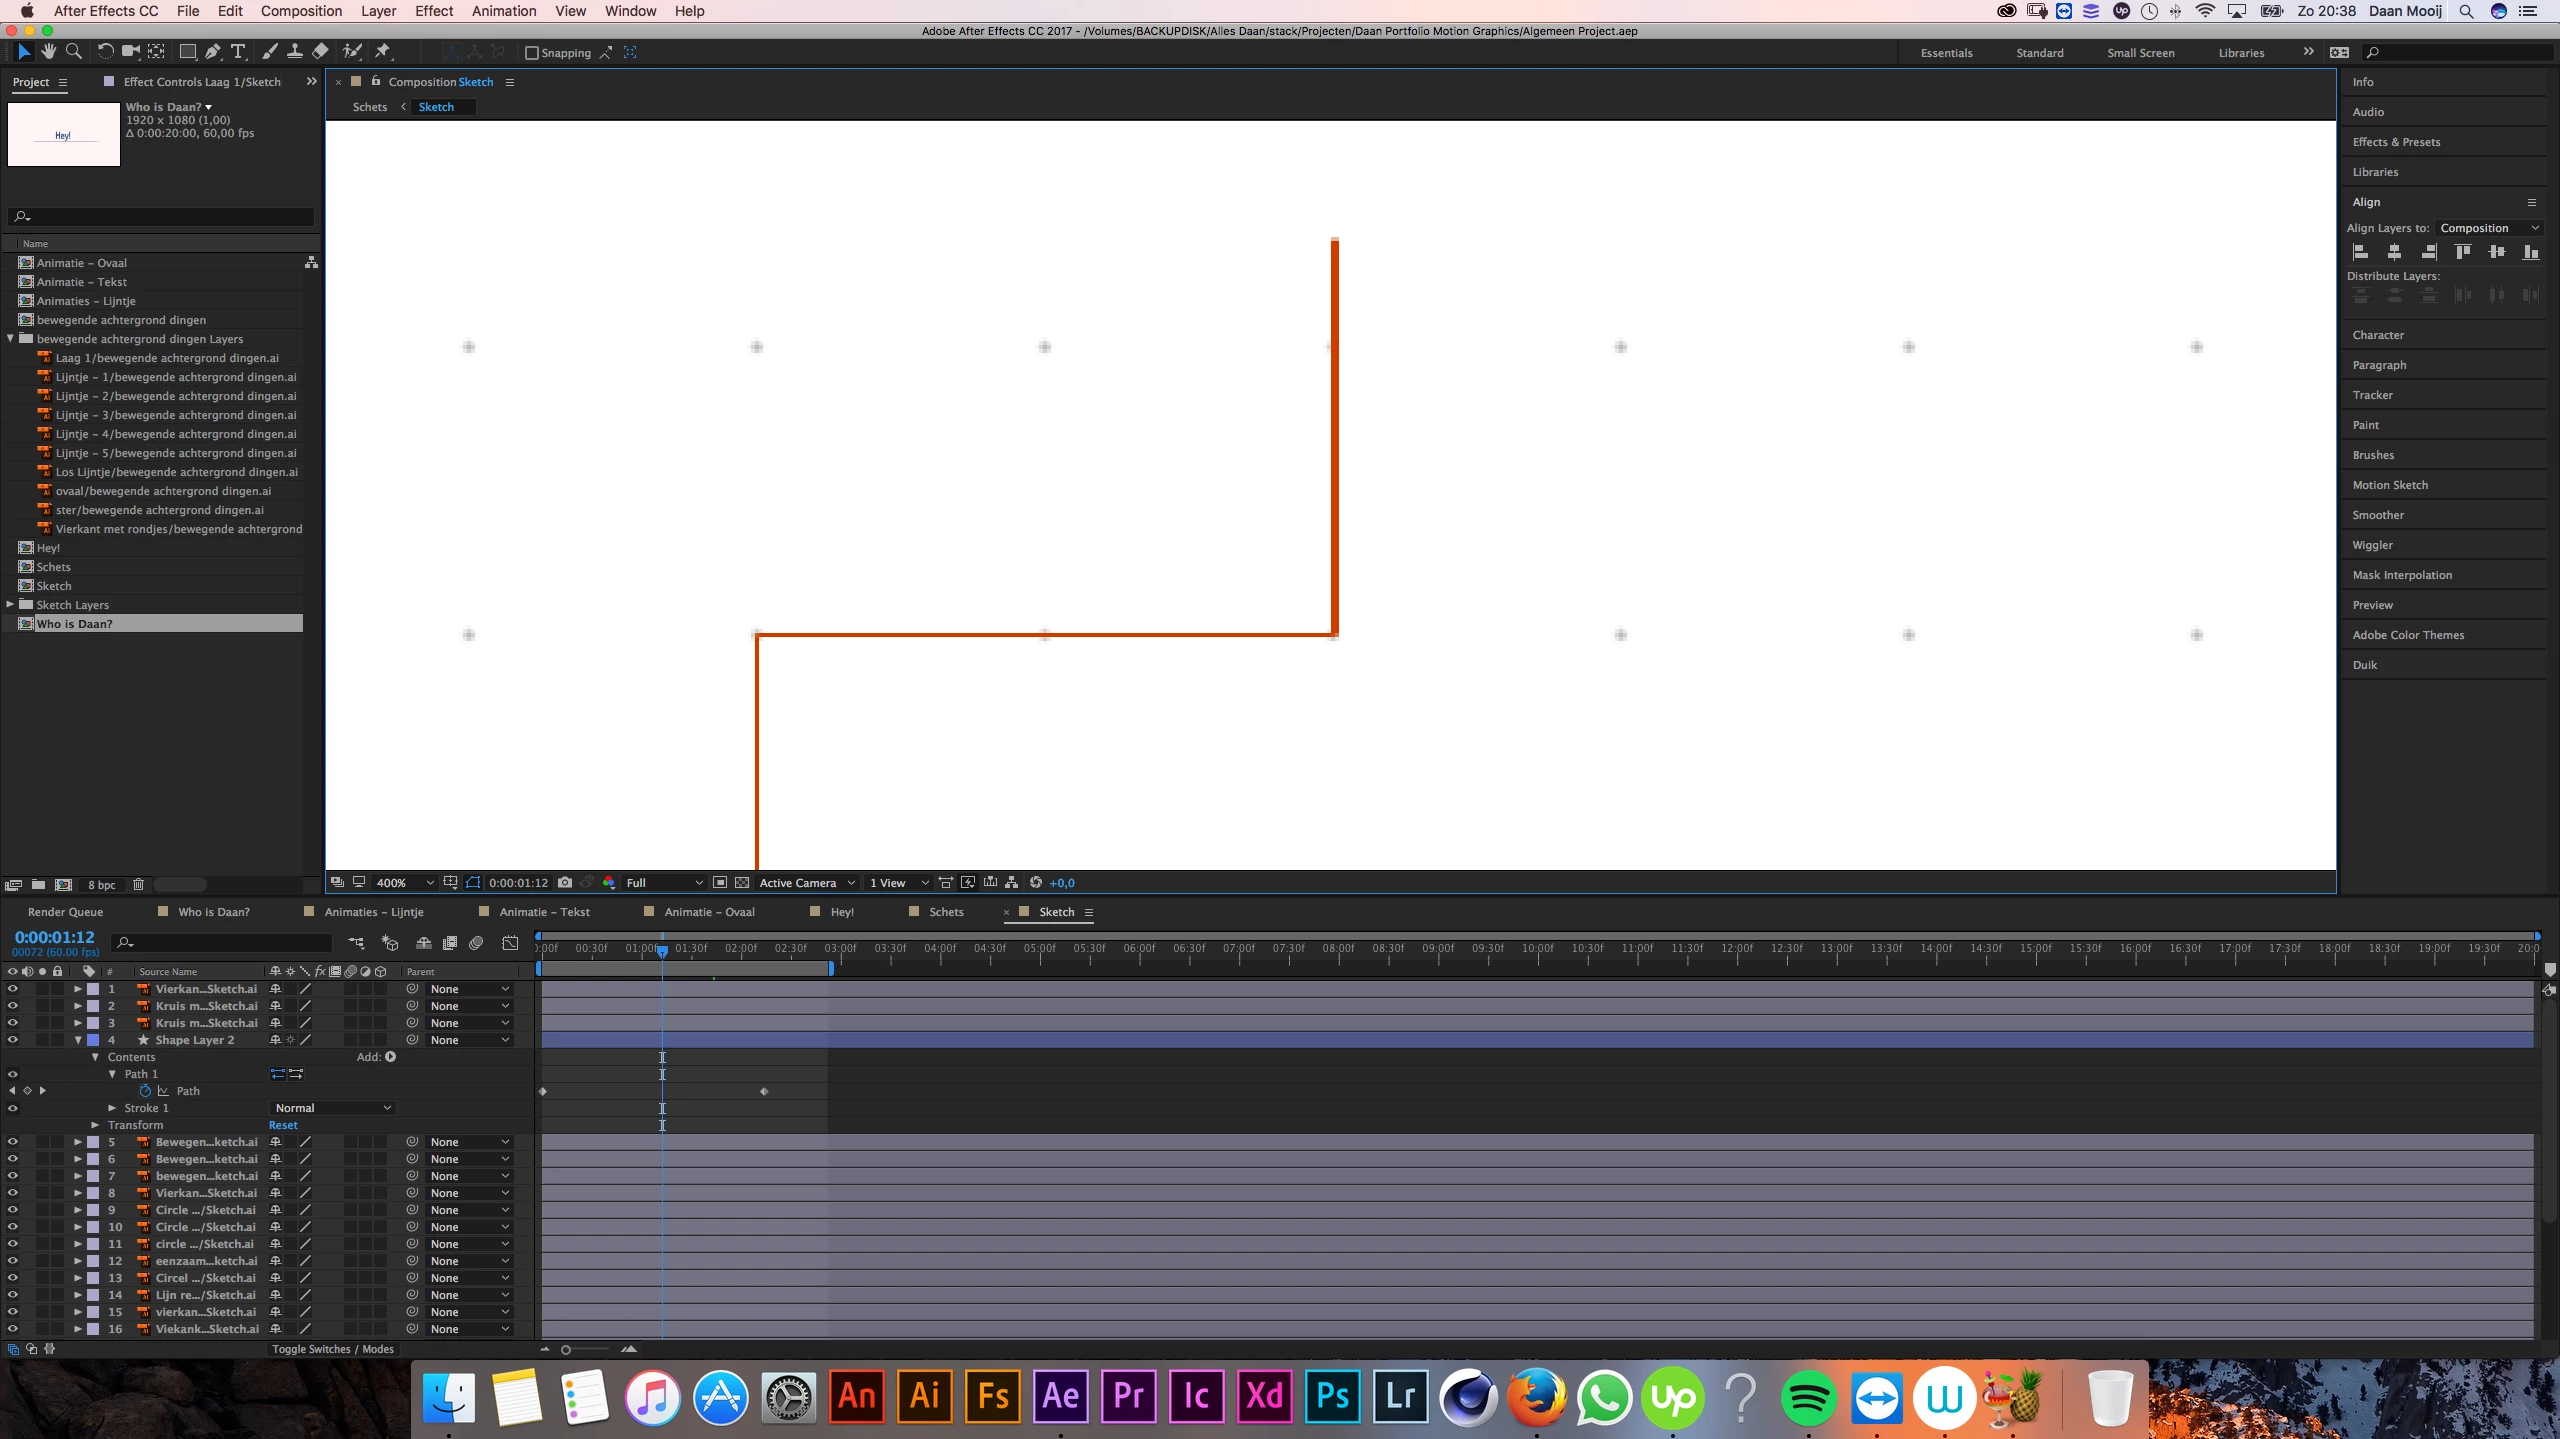Select the Rotation tool
The image size is (2560, 1439).
coord(104,52)
